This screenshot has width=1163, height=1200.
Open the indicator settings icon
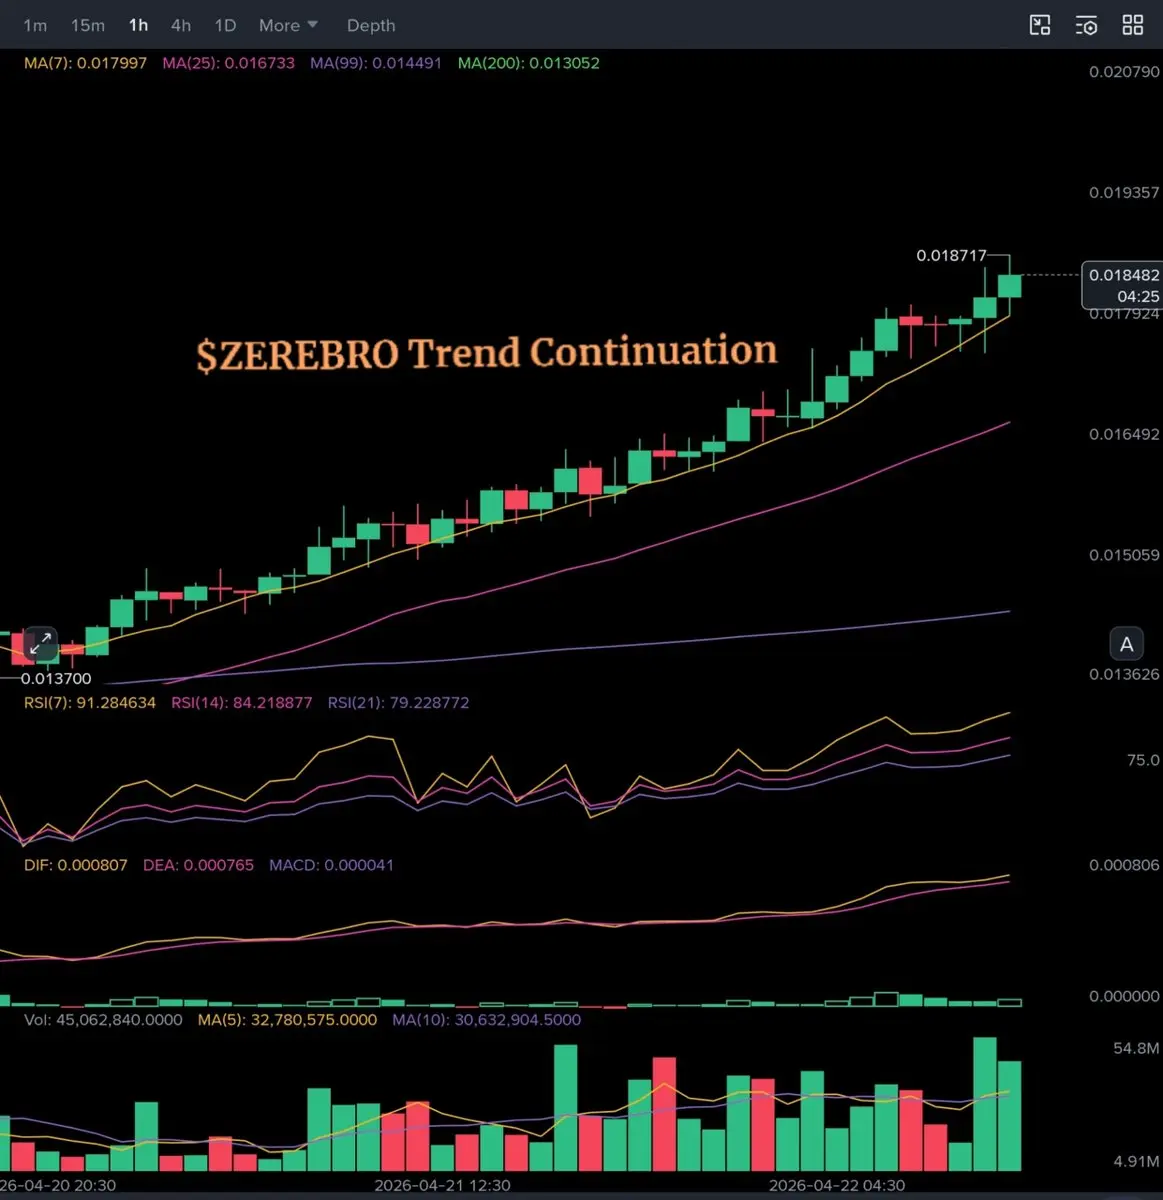tap(1086, 25)
